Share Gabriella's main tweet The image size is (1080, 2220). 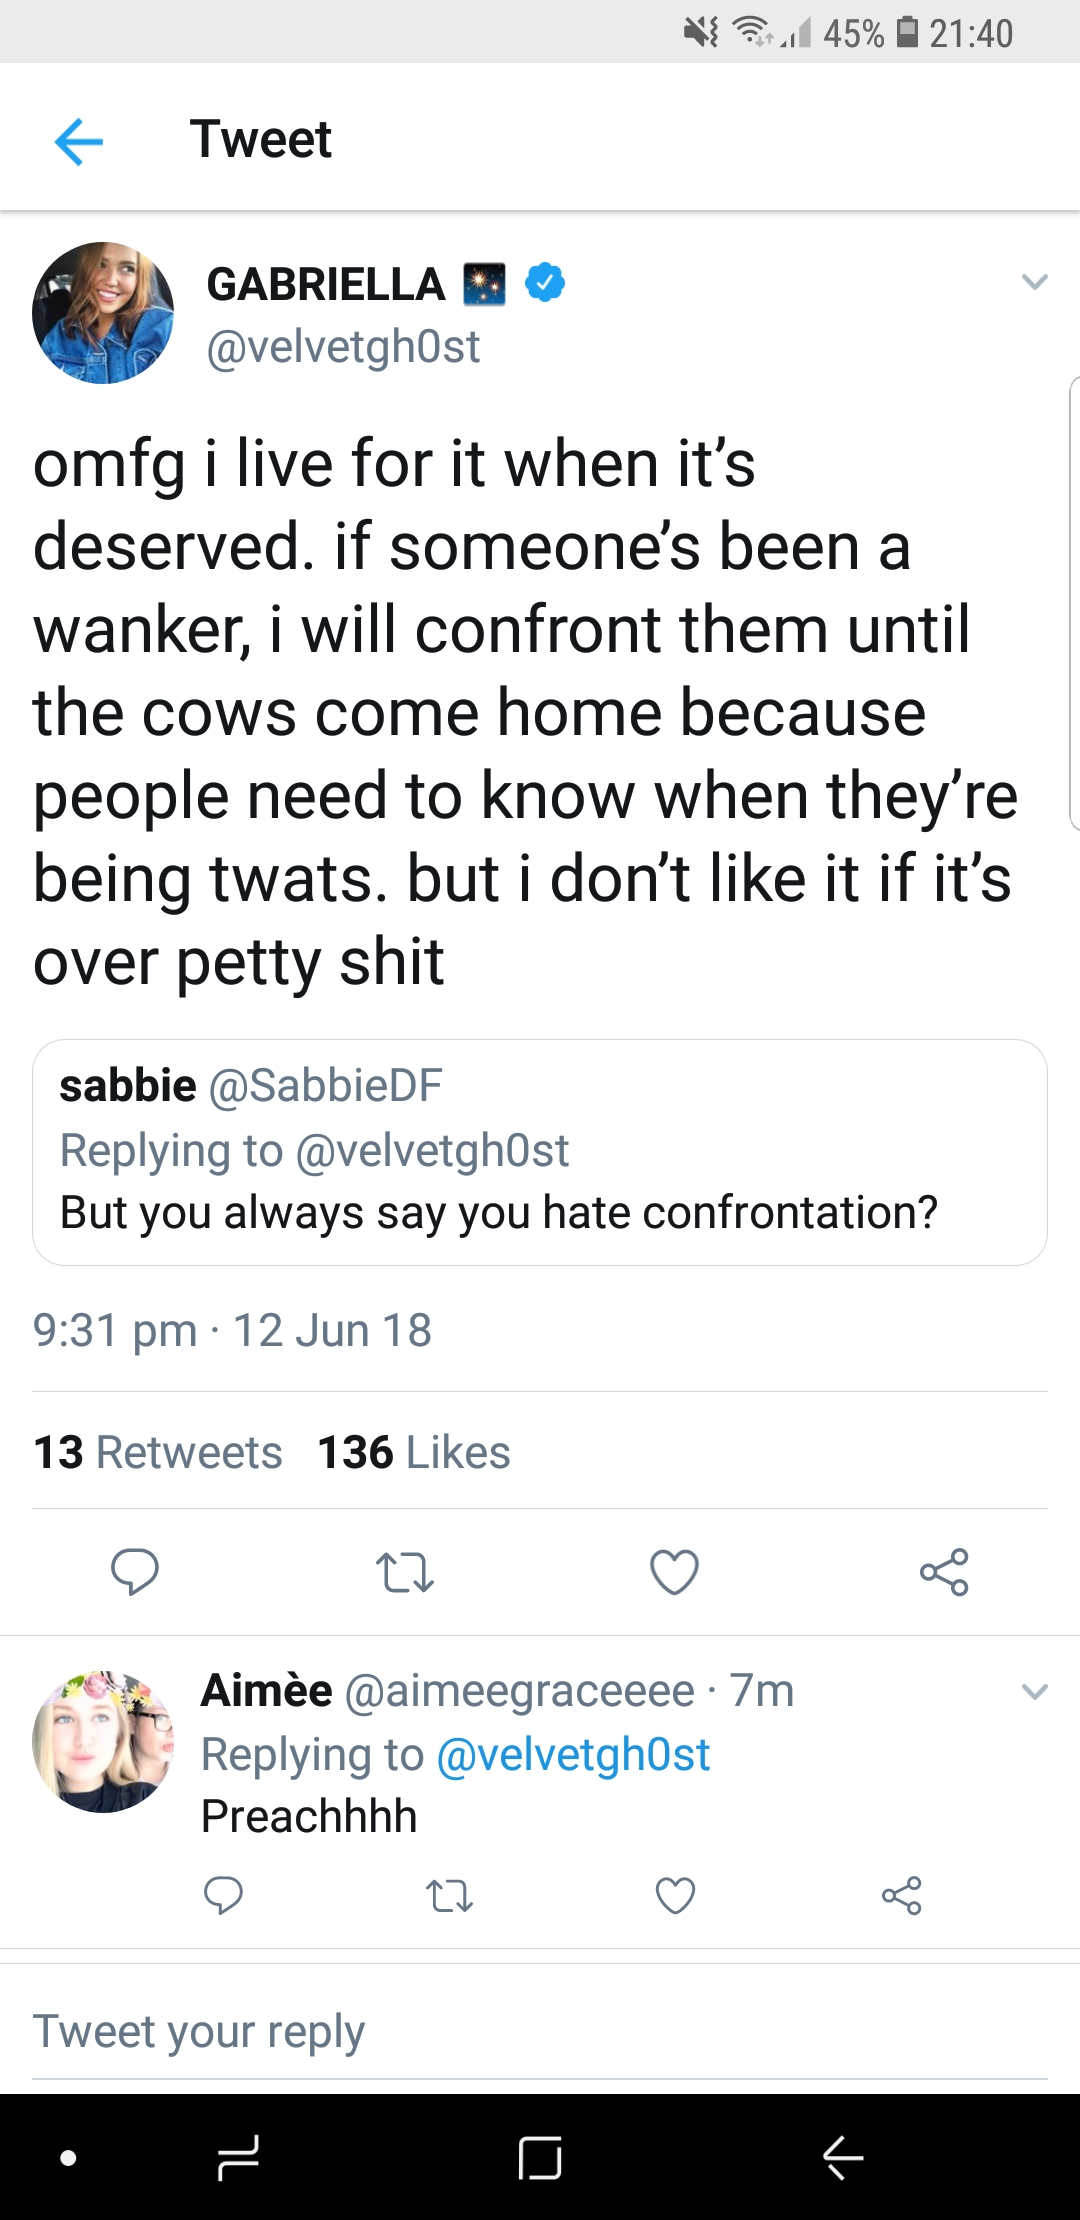click(x=945, y=1571)
